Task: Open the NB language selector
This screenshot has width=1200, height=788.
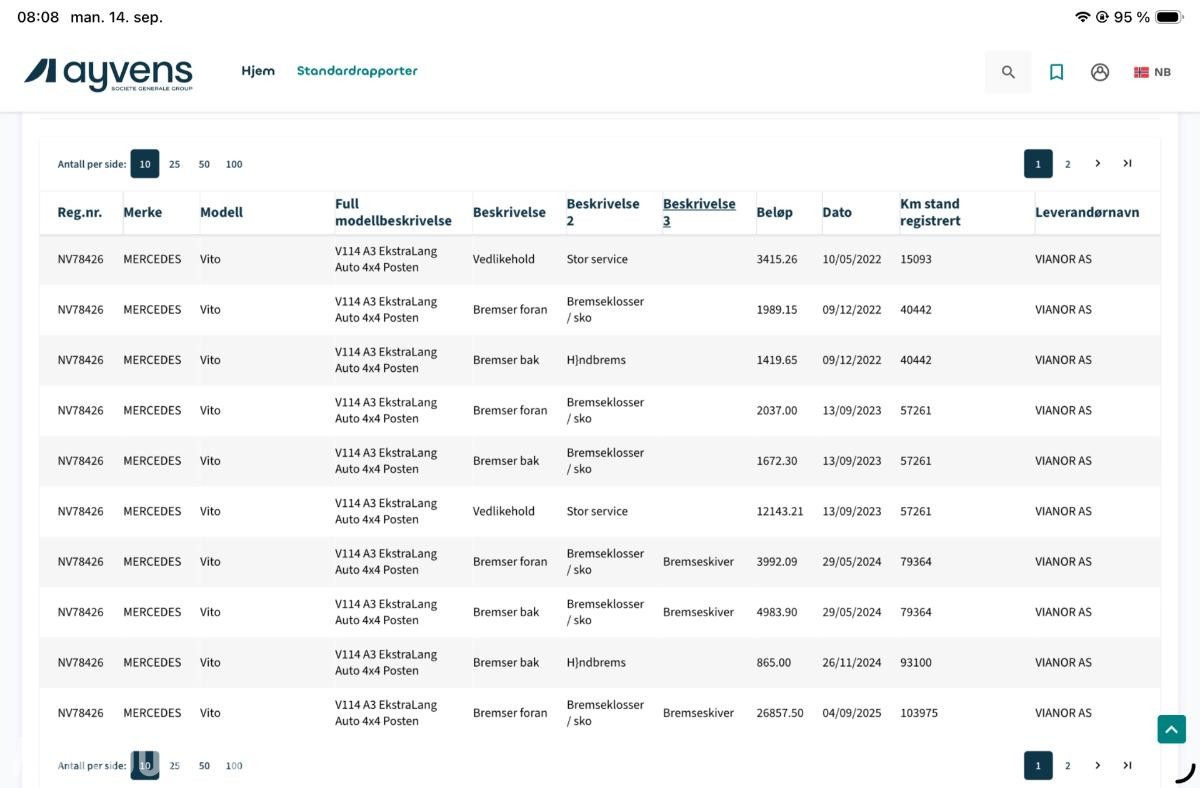Action: pos(1152,72)
